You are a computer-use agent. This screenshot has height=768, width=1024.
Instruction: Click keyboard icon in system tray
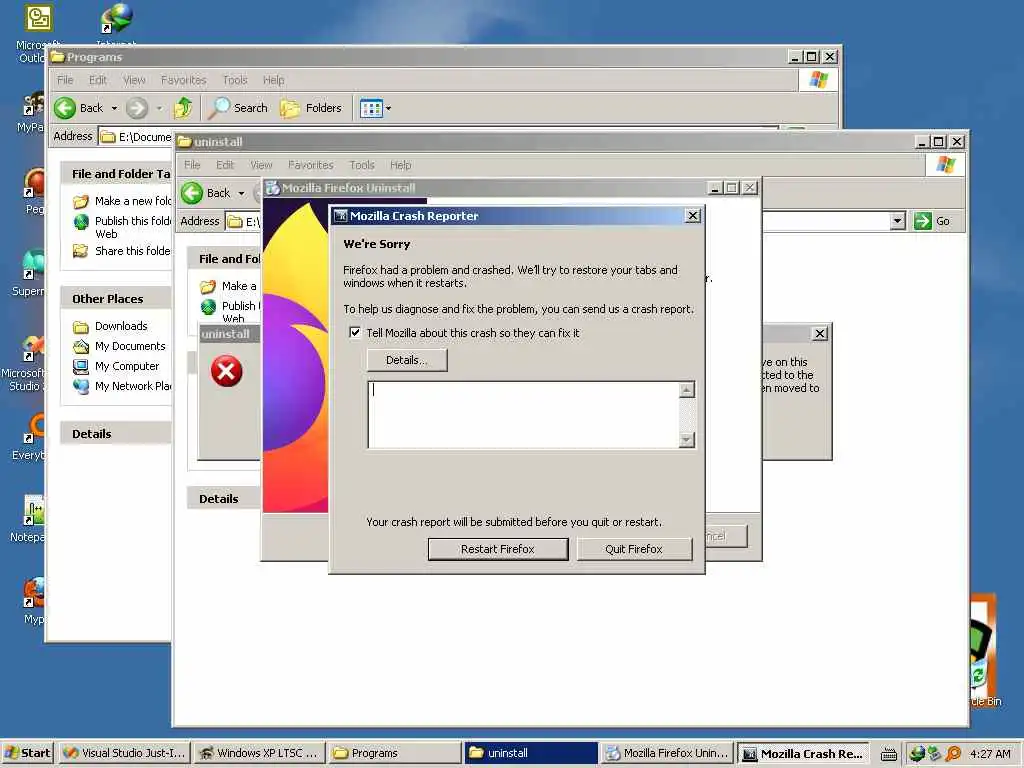(888, 754)
